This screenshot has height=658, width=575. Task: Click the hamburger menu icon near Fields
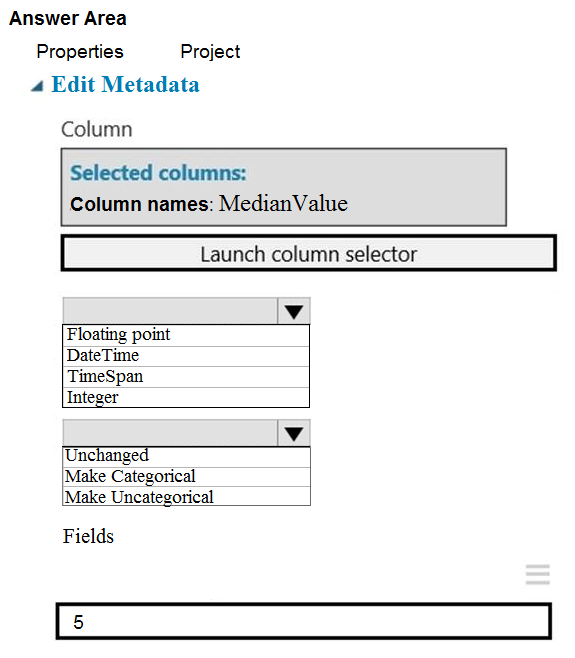(x=538, y=574)
